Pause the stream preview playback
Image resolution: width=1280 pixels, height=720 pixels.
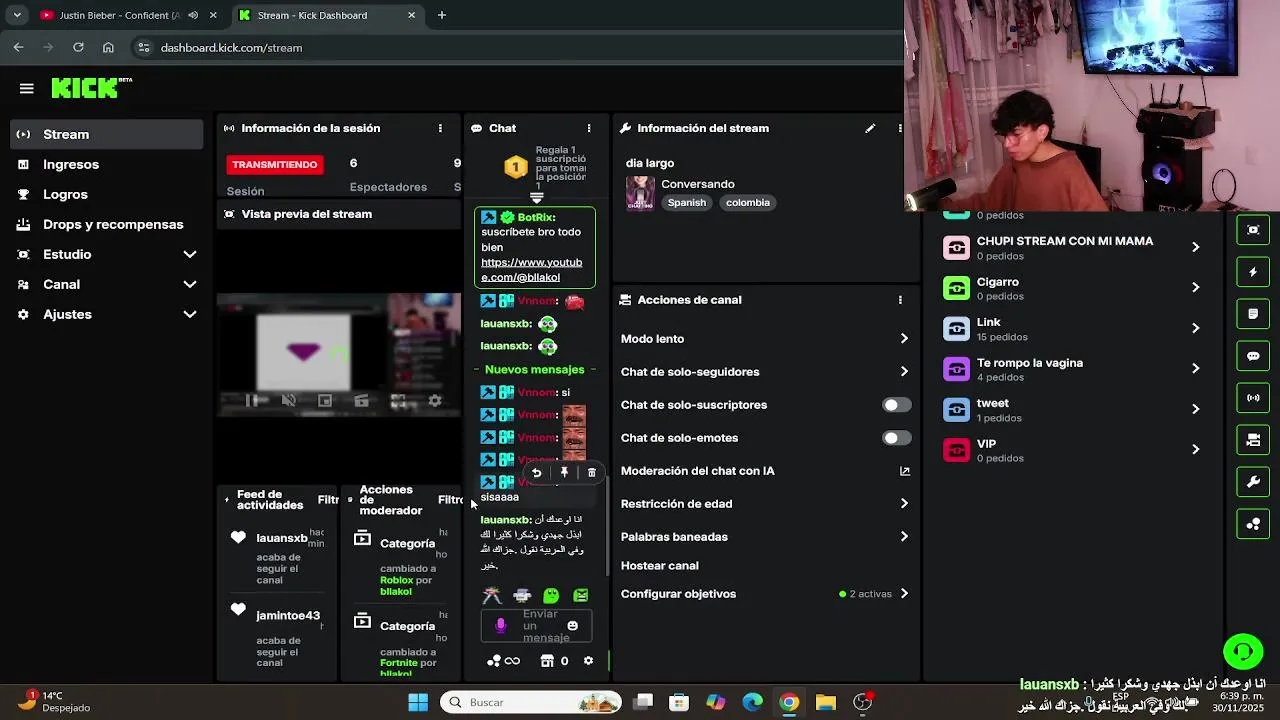(x=253, y=401)
